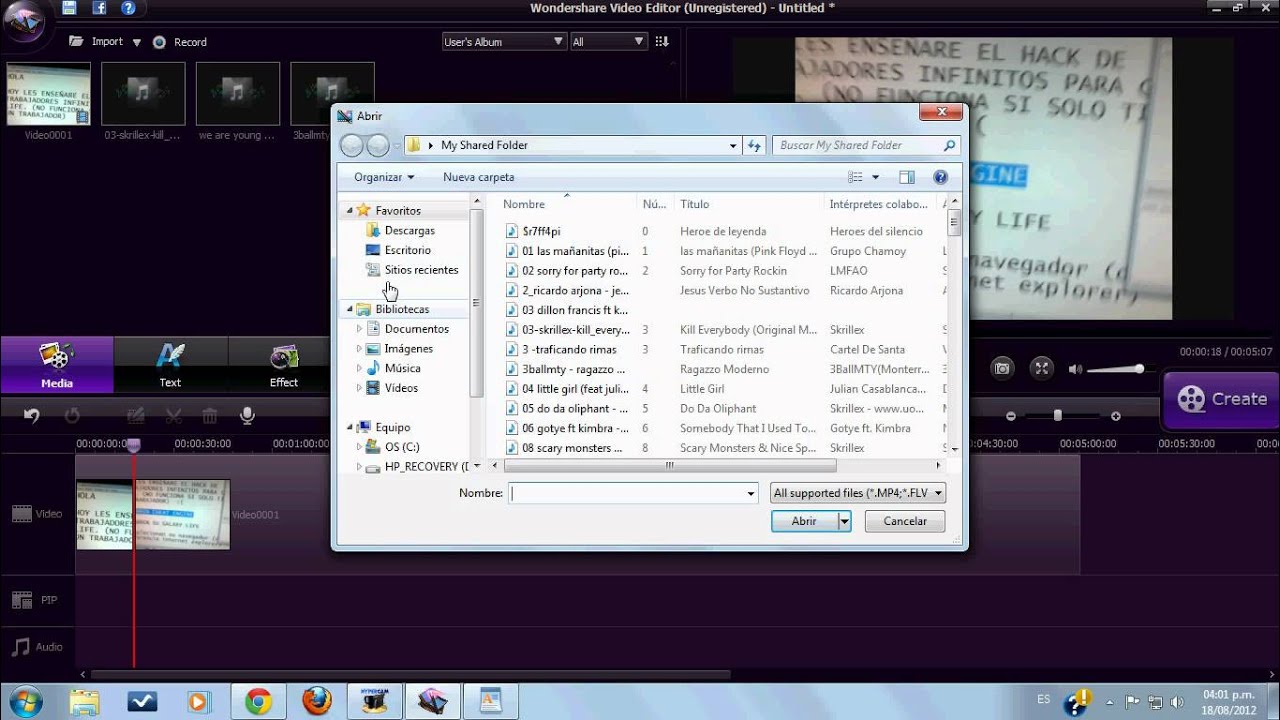
Task: Click the trash delete icon in the timeline toolbar
Action: point(210,416)
